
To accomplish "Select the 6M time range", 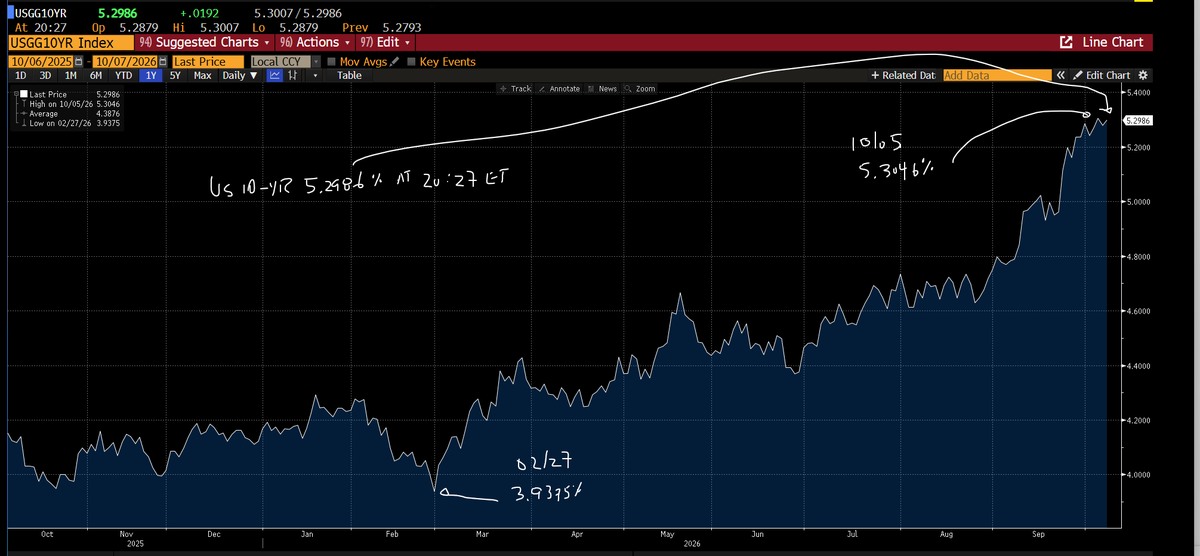I will (x=96, y=75).
